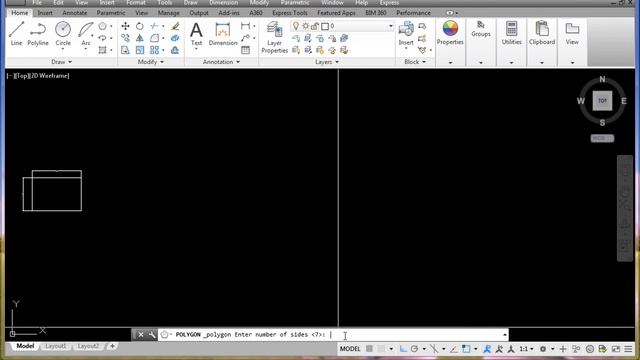This screenshot has width=640, height=360.
Task: Select the Line tool
Action: tap(16, 33)
